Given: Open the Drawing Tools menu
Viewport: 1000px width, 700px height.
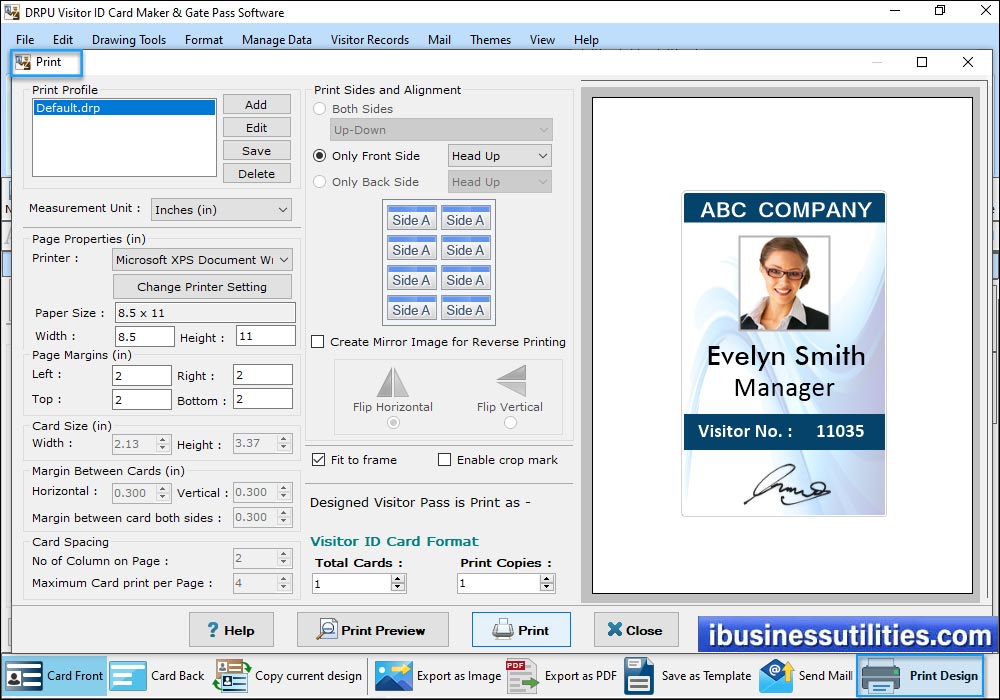Looking at the screenshot, I should click(x=129, y=40).
